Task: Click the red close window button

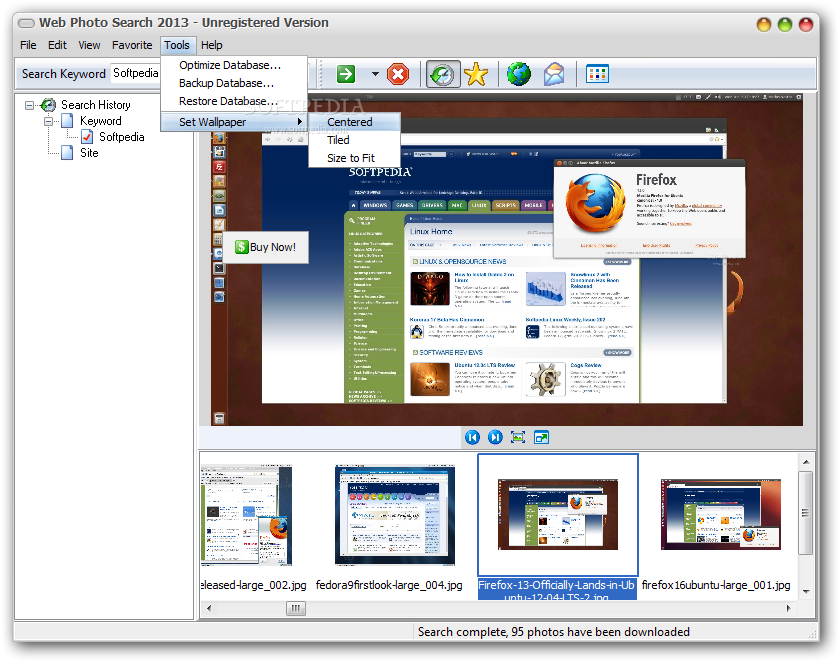Action: point(806,25)
